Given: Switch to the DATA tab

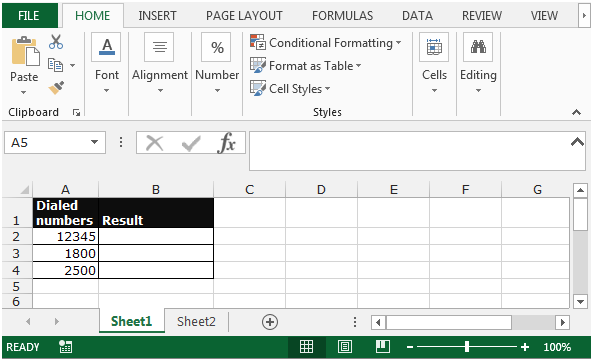Looking at the screenshot, I should (417, 15).
